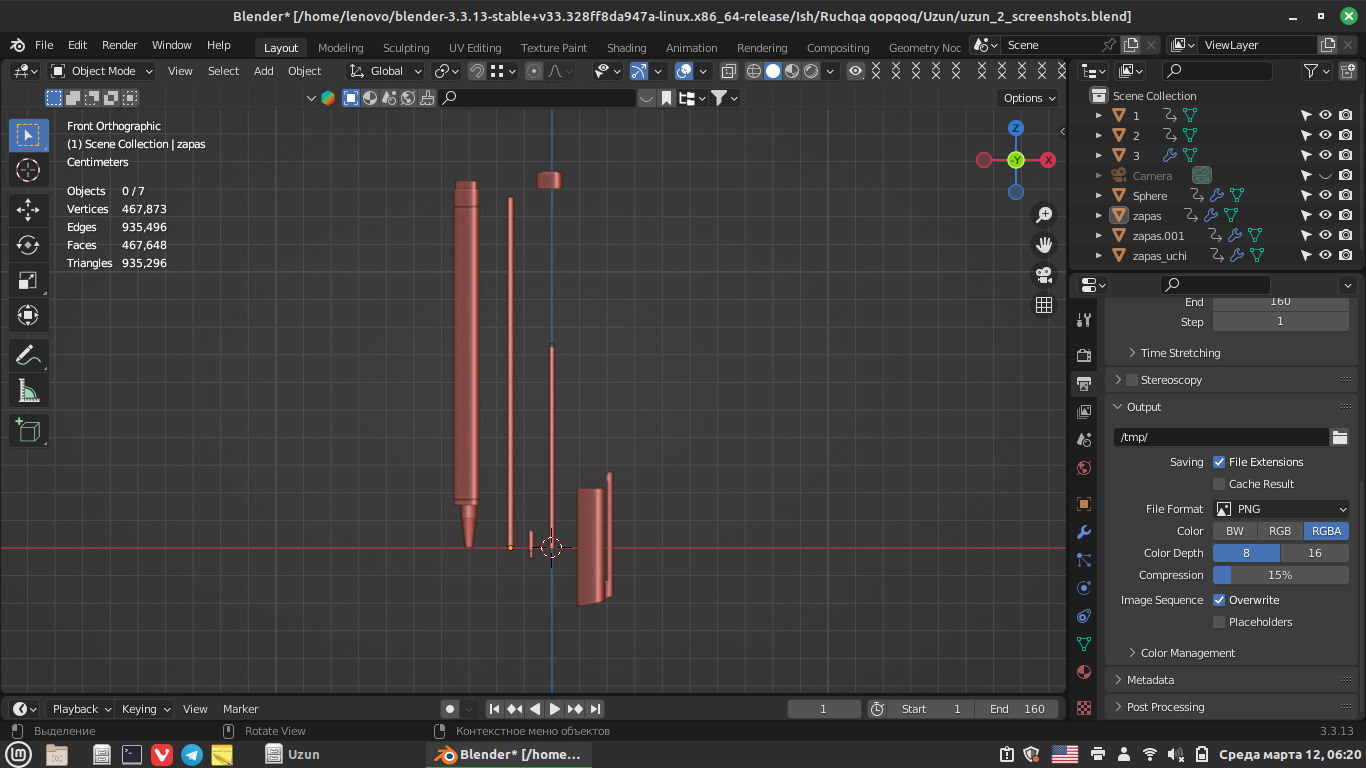Open the Keying dropdown in timeline

click(x=145, y=709)
